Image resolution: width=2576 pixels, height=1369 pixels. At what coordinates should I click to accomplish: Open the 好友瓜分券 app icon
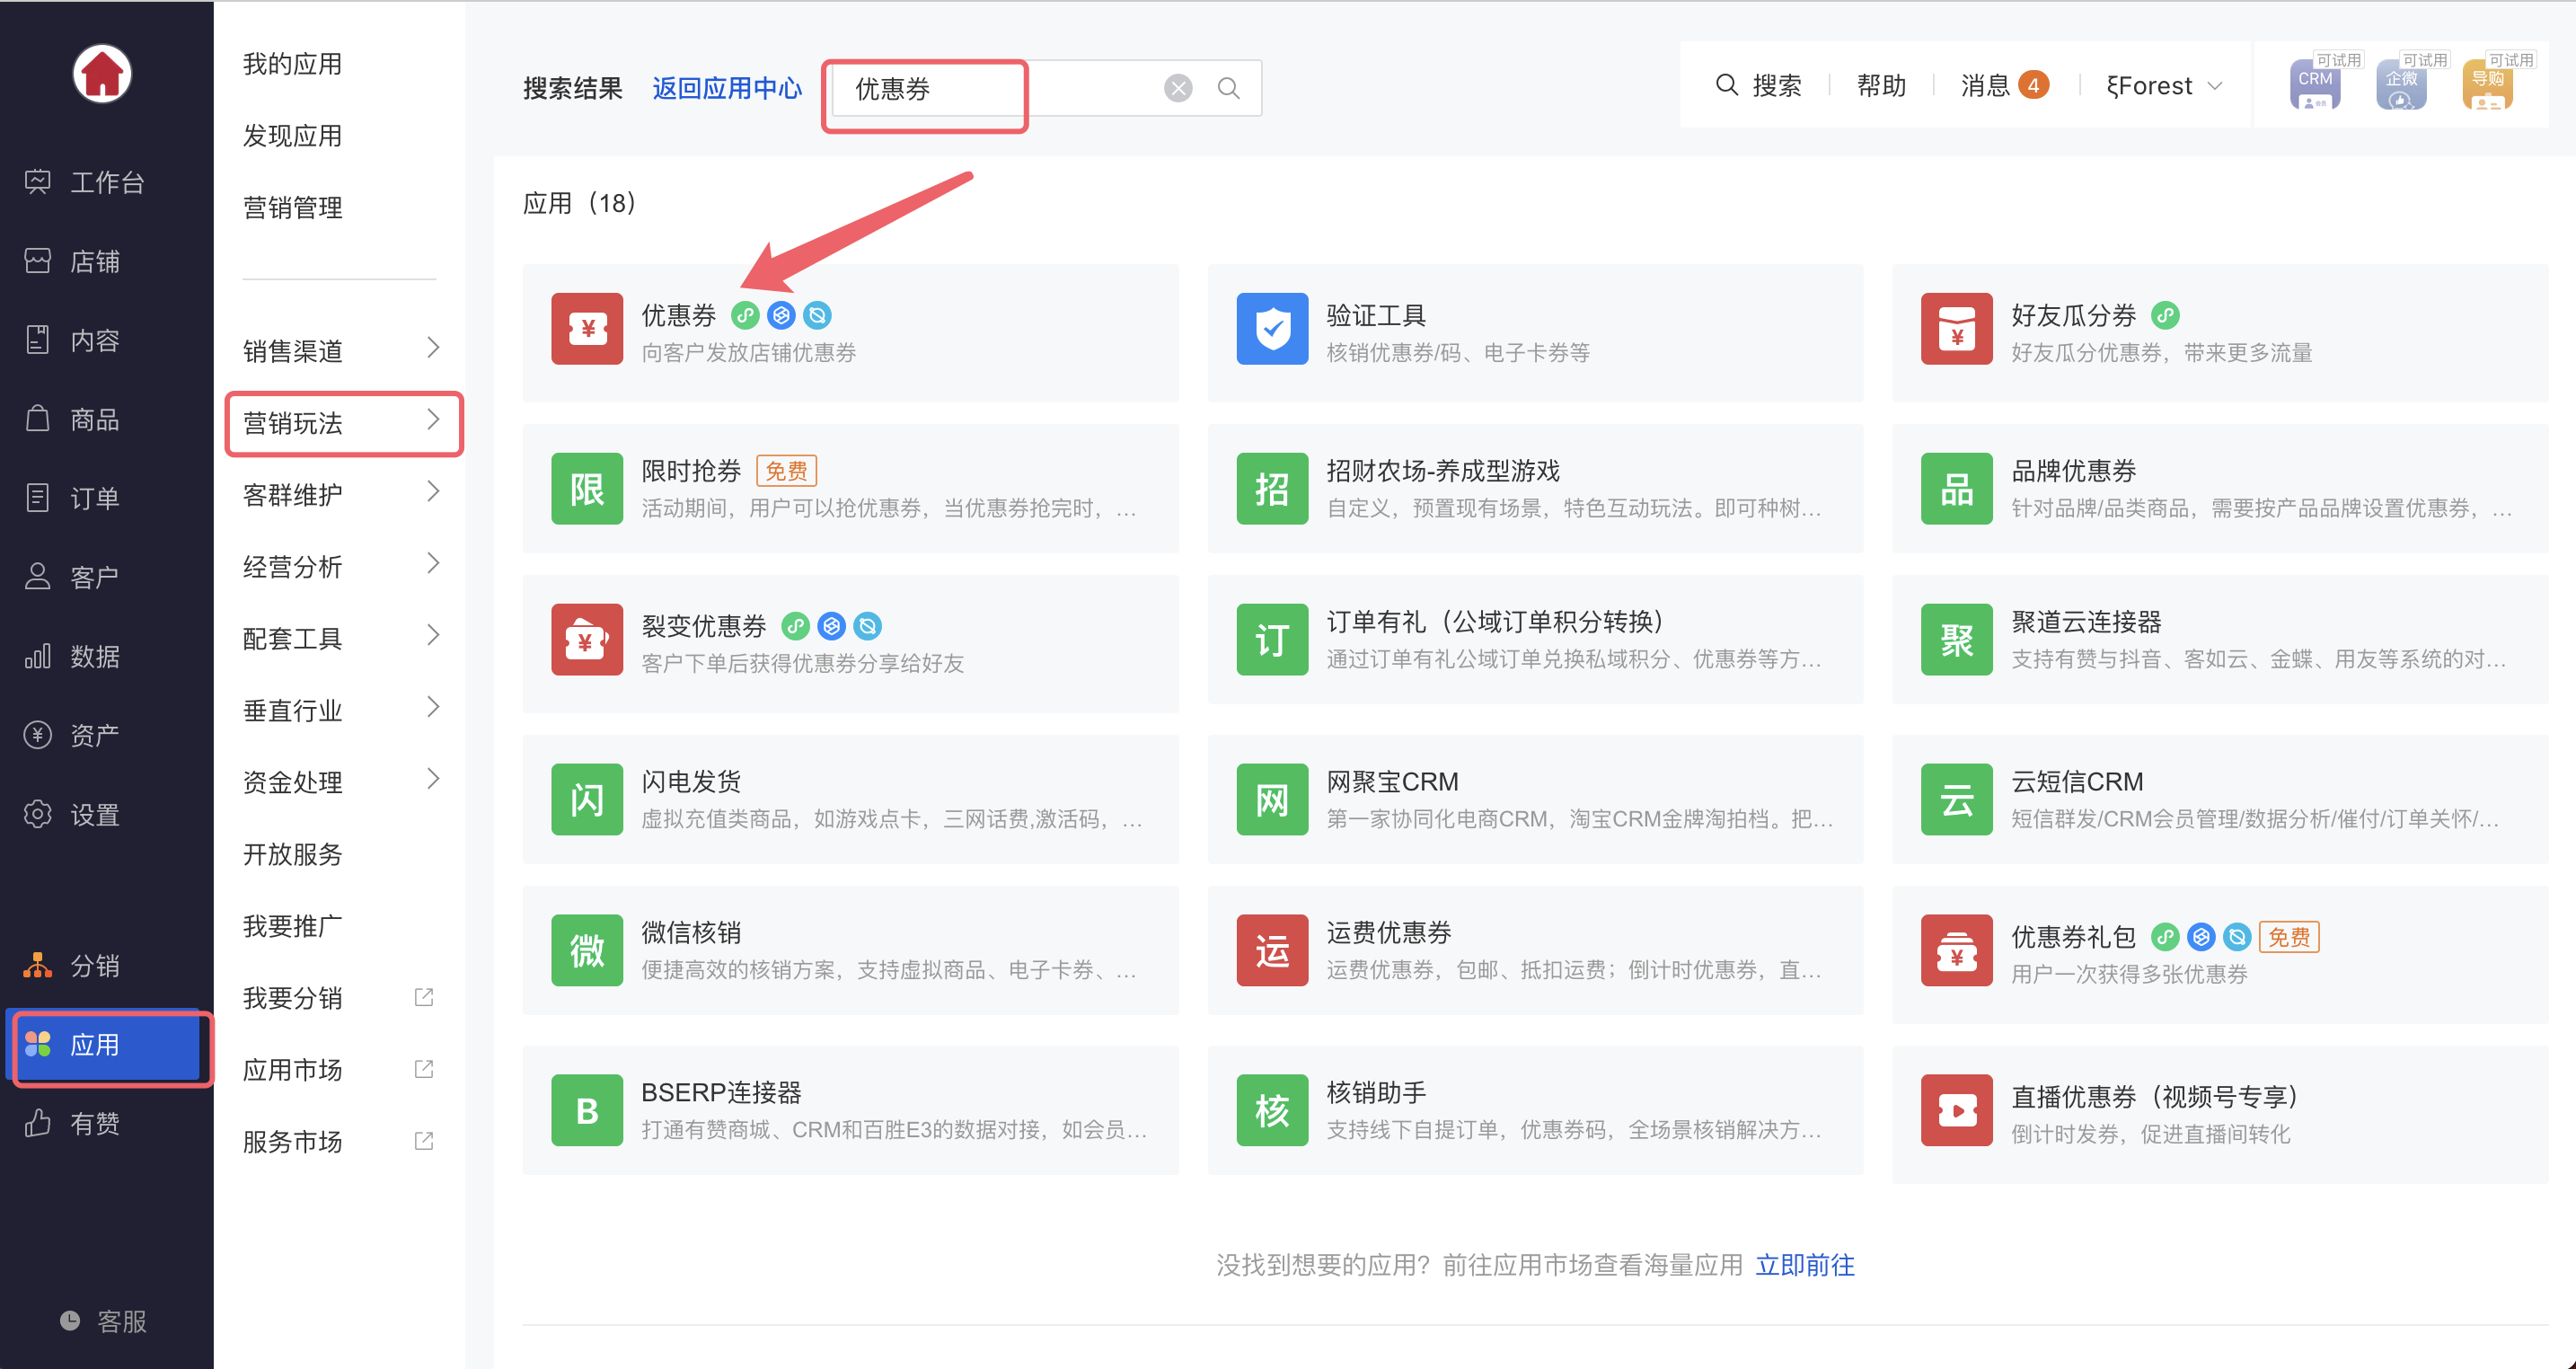(1957, 328)
